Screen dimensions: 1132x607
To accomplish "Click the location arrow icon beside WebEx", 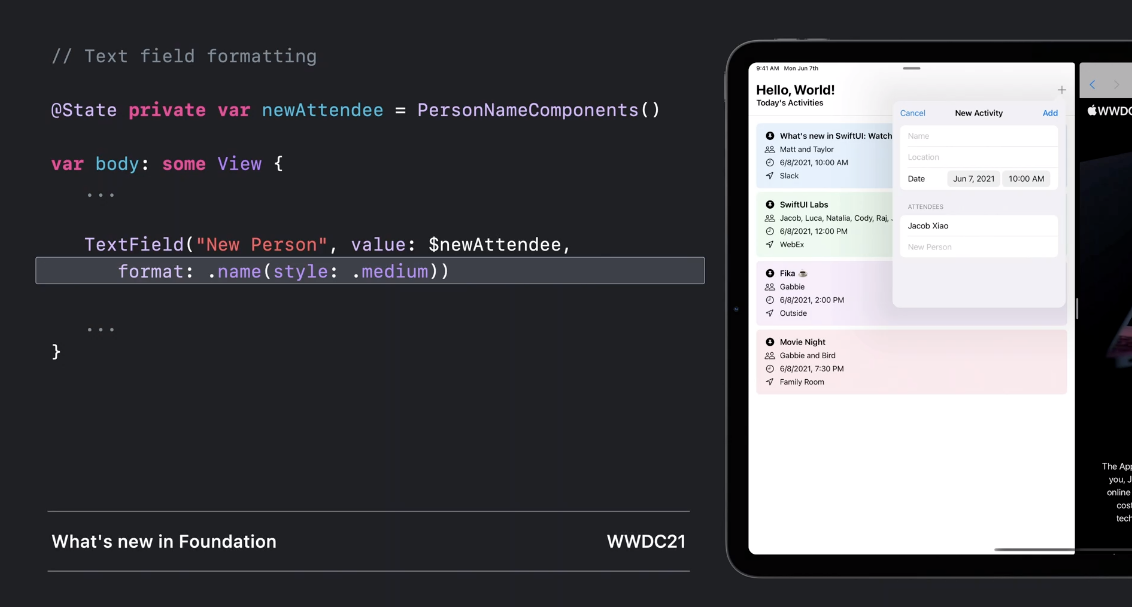I will [770, 245].
